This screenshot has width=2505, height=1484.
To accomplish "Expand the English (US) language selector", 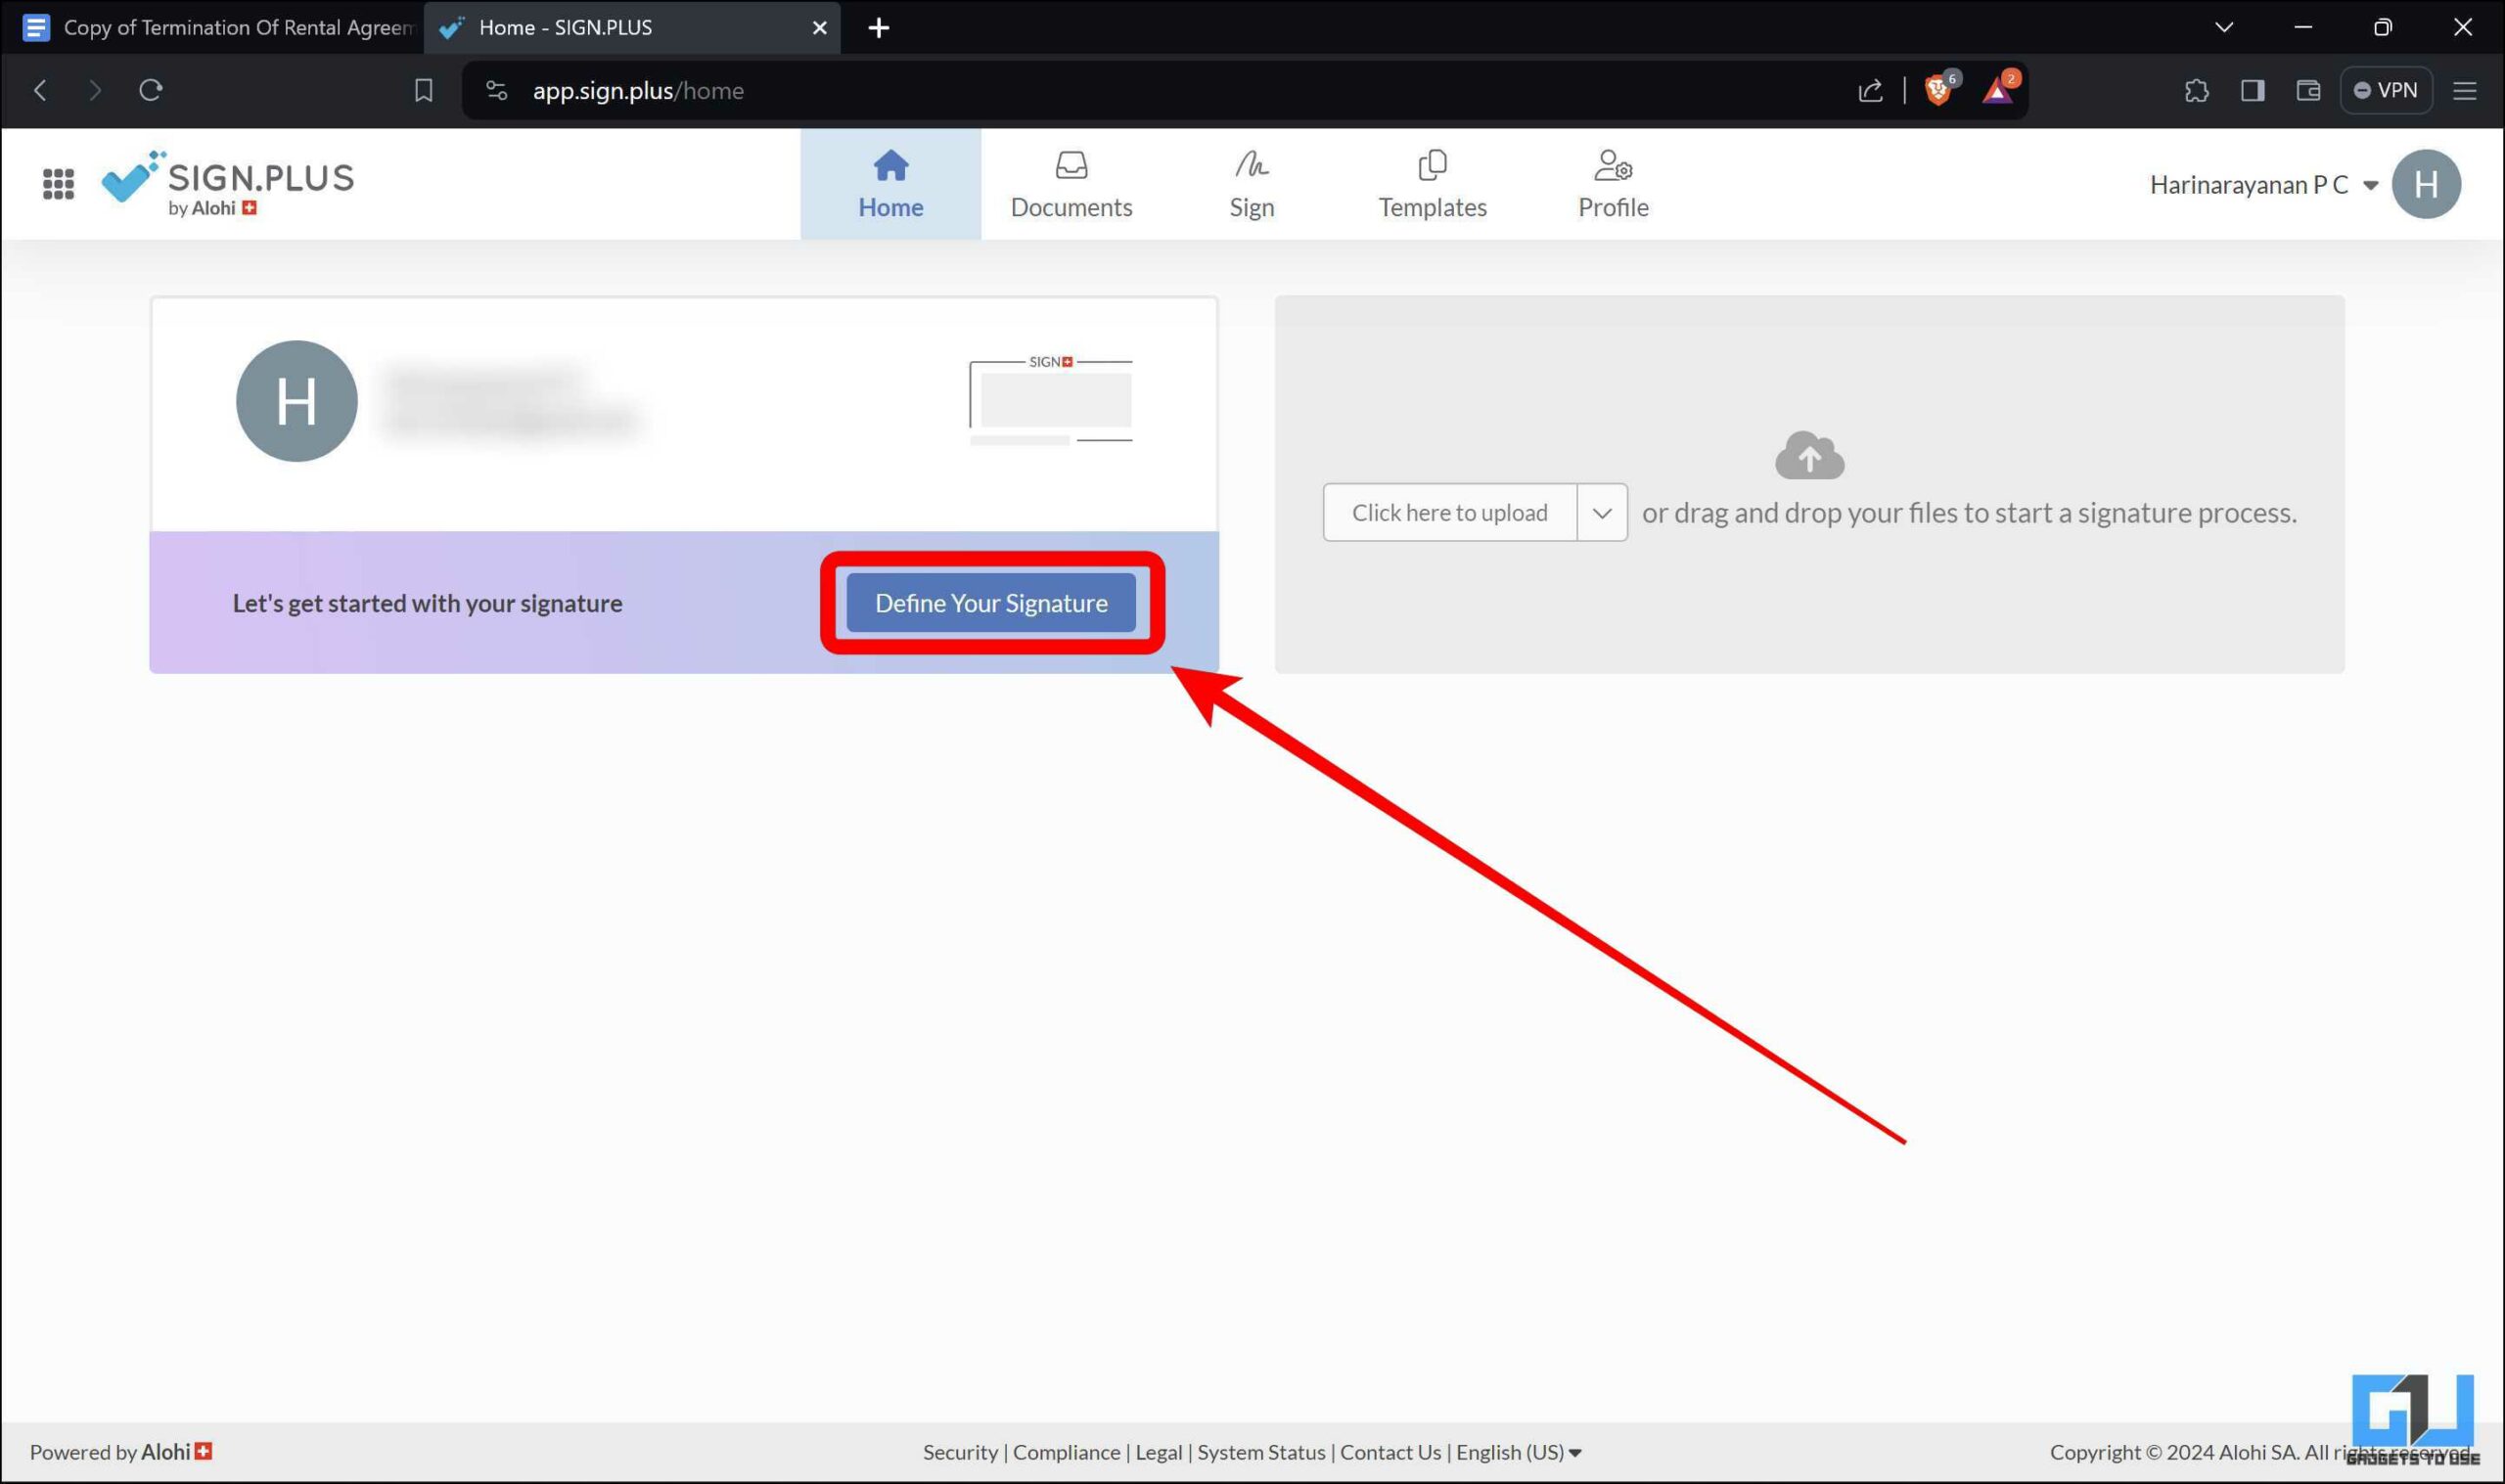I will 1518,1452.
